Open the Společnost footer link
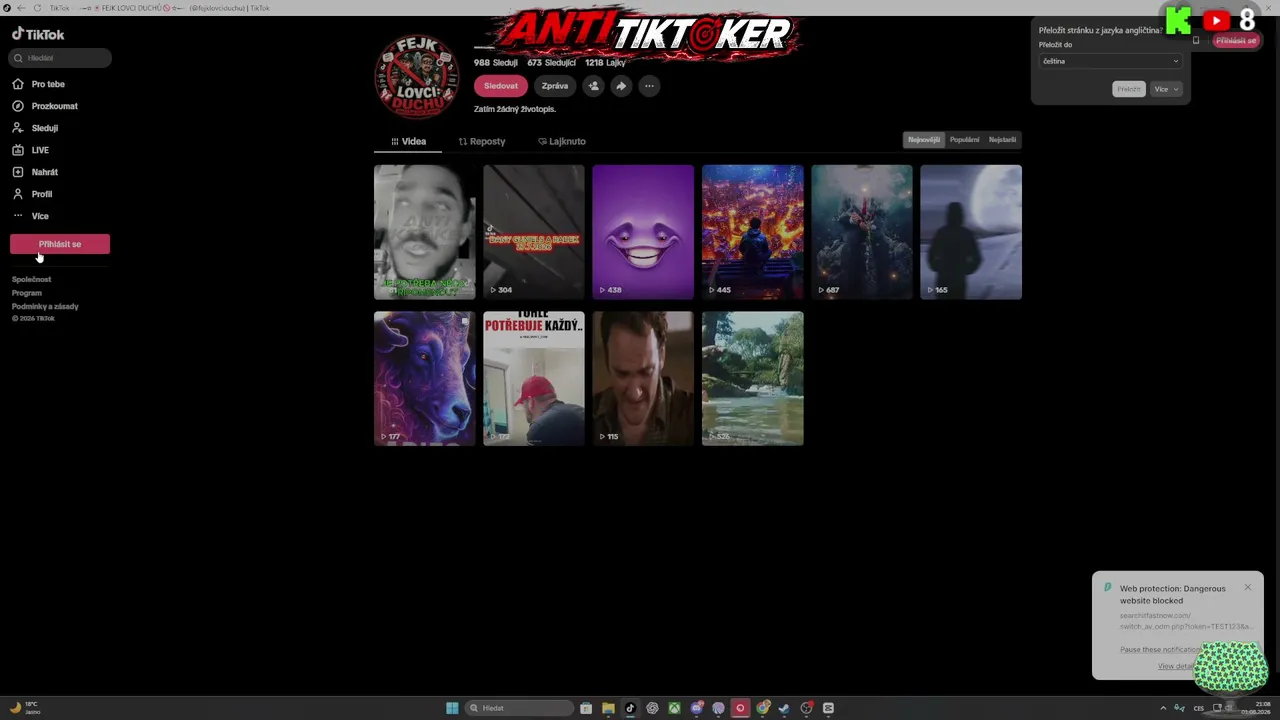The width and height of the screenshot is (1280, 720). pos(31,279)
